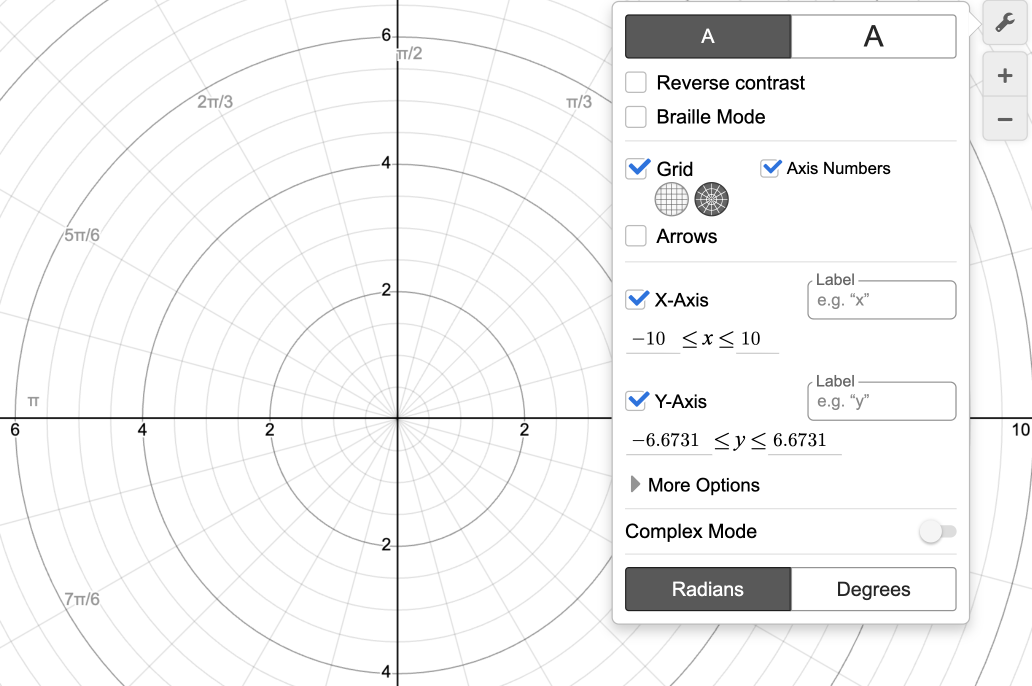Click the wrench Graph Settings icon
This screenshot has height=686, width=1032.
1005,23
